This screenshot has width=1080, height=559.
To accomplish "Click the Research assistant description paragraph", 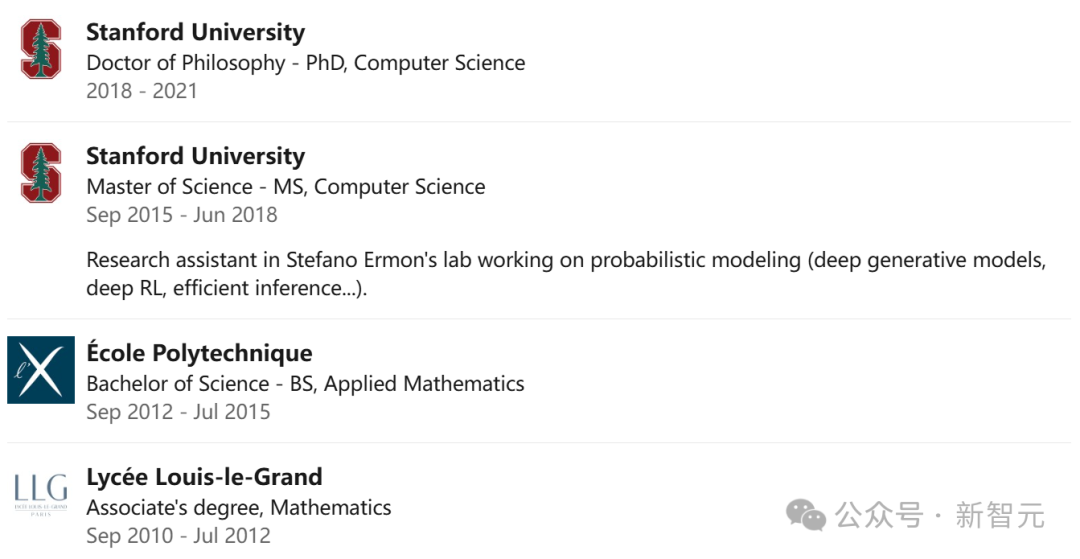I will pyautogui.click(x=566, y=274).
